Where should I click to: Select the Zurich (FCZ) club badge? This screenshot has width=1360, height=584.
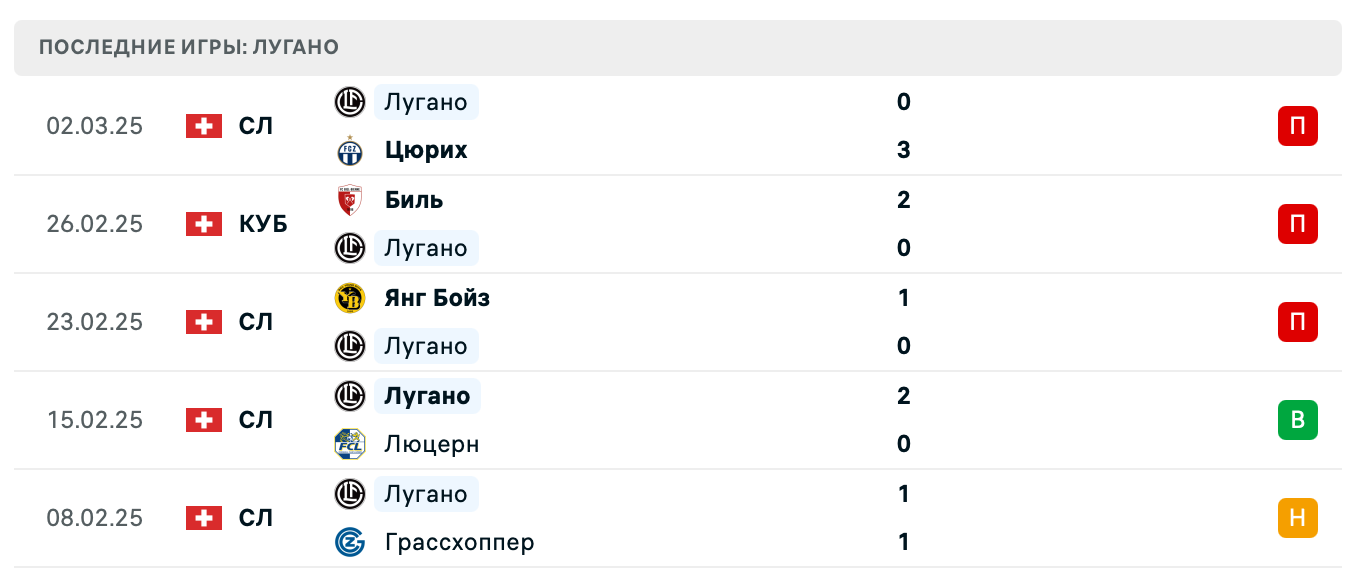tap(349, 149)
